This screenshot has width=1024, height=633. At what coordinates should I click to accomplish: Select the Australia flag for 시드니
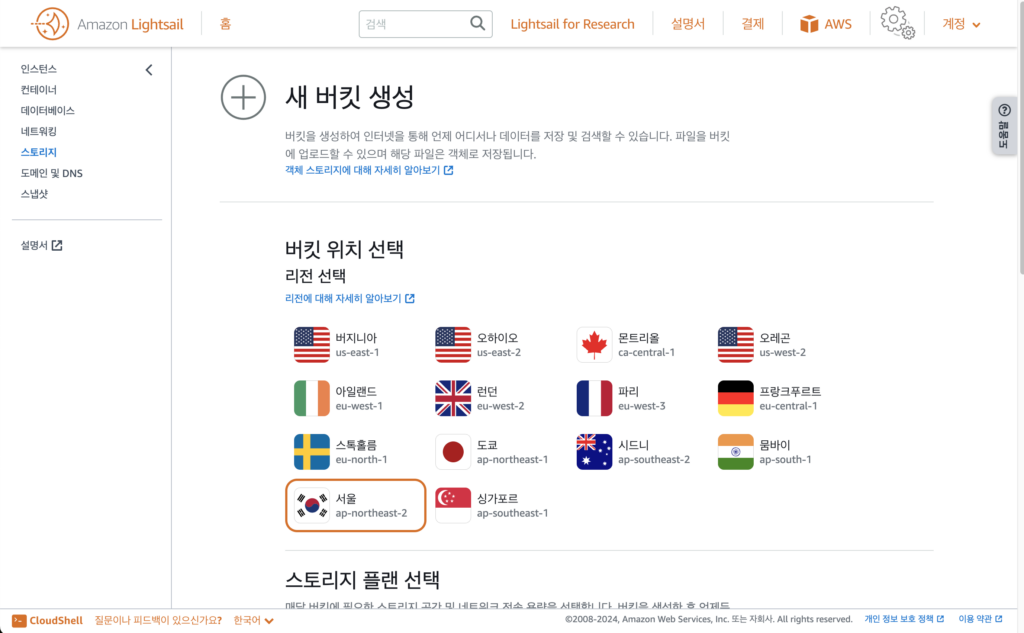tap(594, 452)
